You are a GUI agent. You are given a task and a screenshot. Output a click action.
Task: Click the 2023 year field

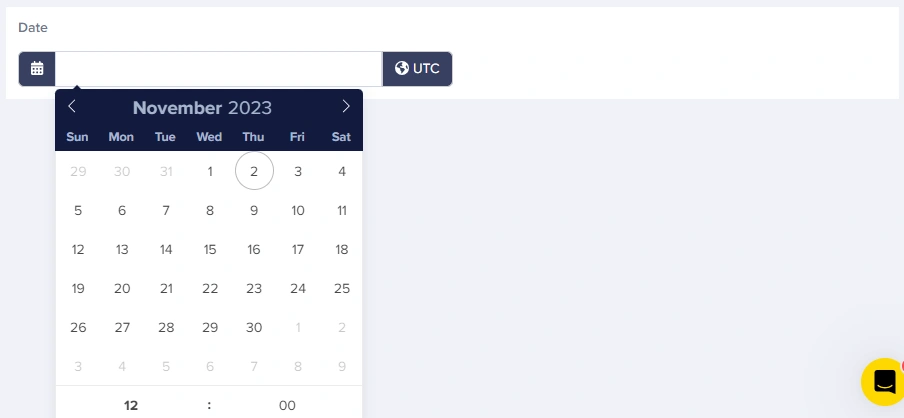pos(250,108)
